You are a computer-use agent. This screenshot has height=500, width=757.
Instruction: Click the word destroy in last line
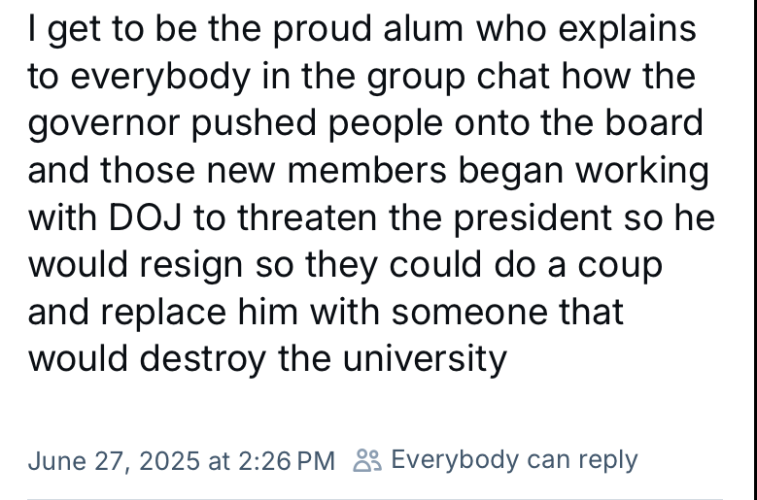click(203, 360)
